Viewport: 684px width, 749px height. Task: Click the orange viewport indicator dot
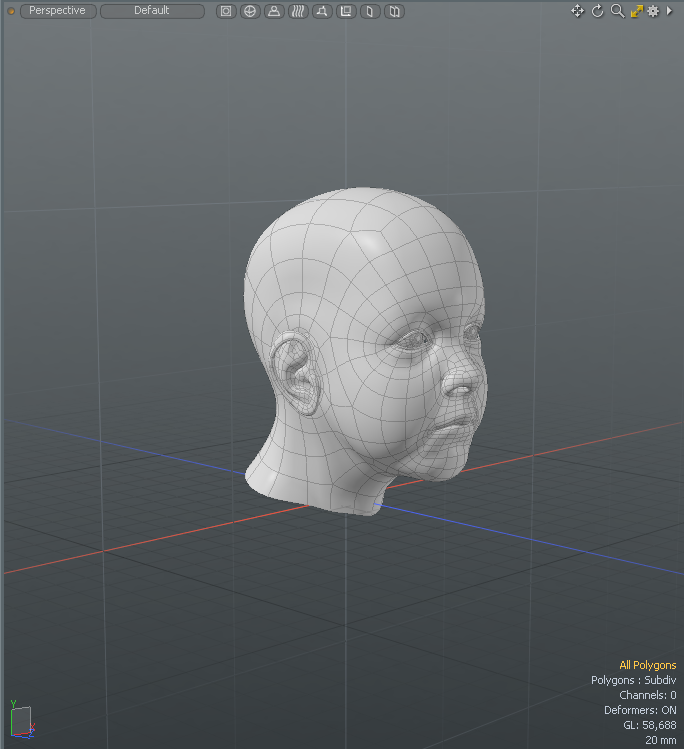pyautogui.click(x=12, y=11)
